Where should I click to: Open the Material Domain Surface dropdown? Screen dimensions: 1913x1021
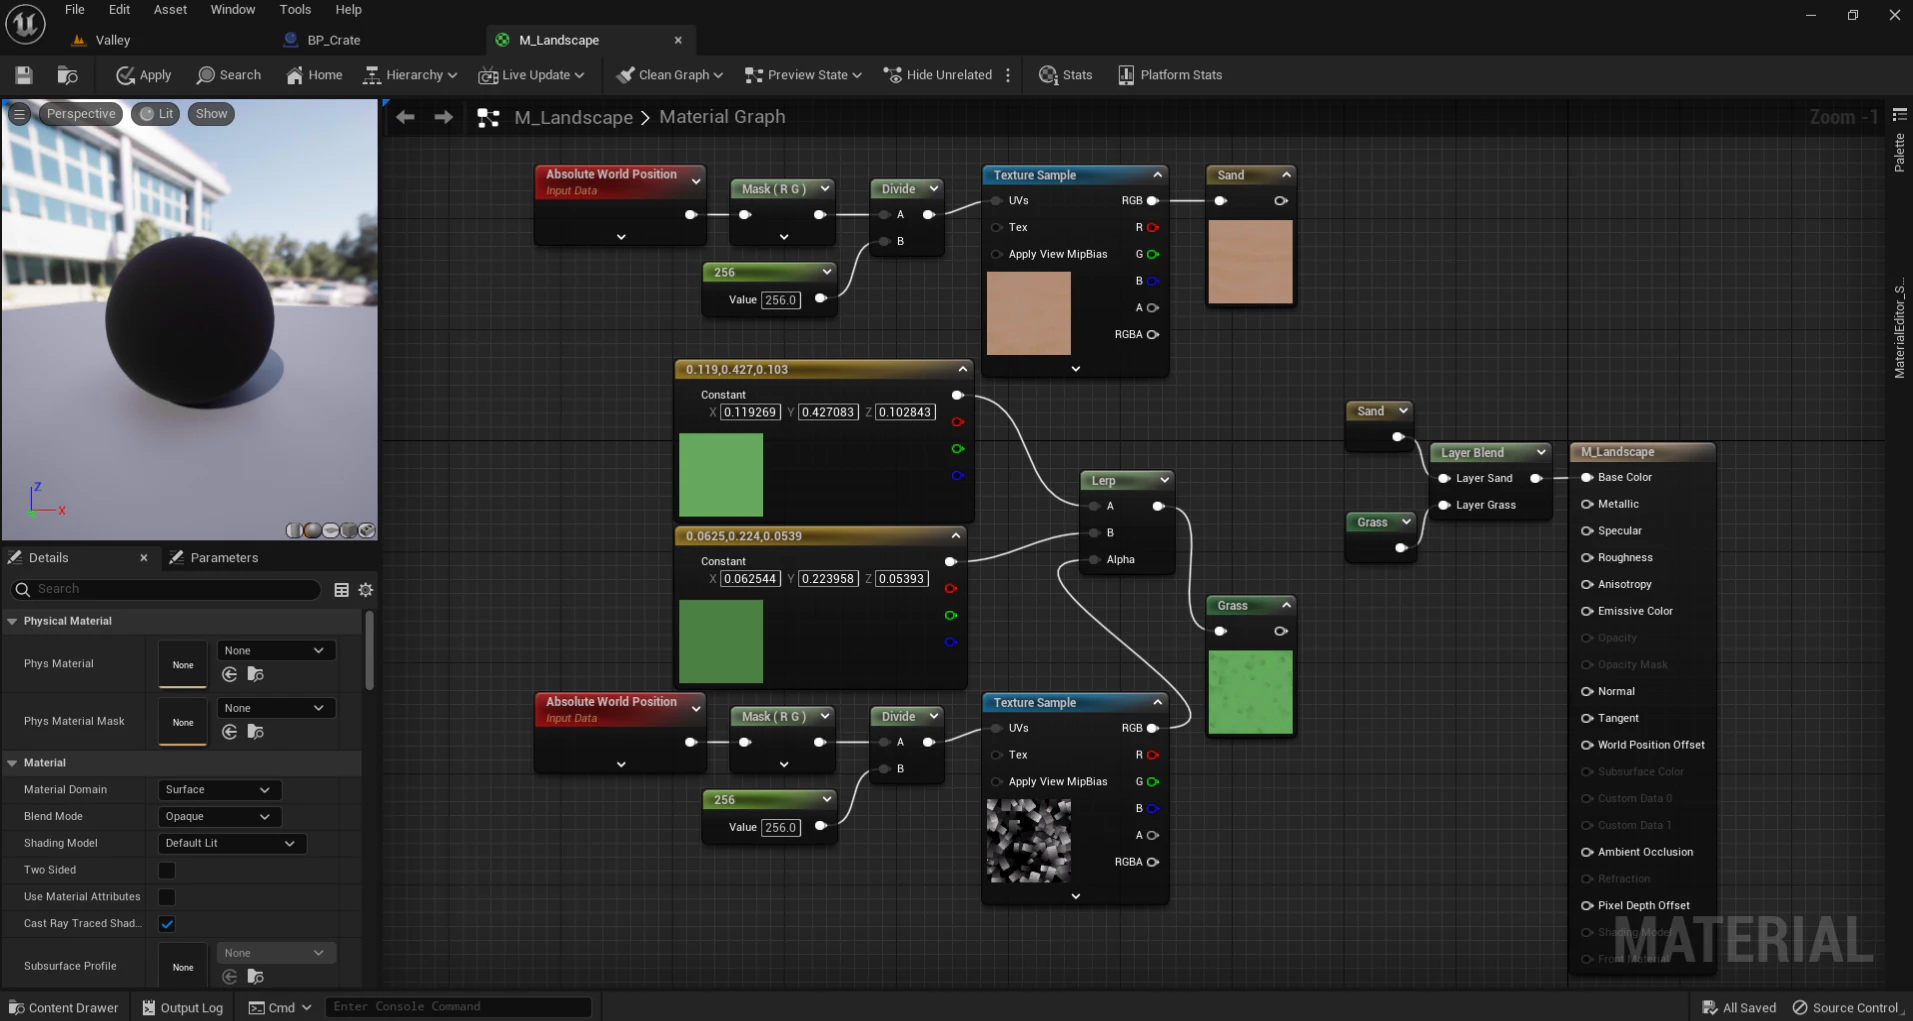(219, 790)
